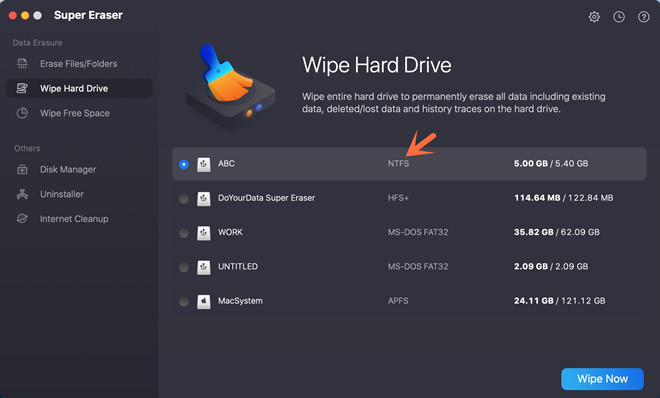Click the Wipe Hard Drive sidebar icon

click(22, 88)
